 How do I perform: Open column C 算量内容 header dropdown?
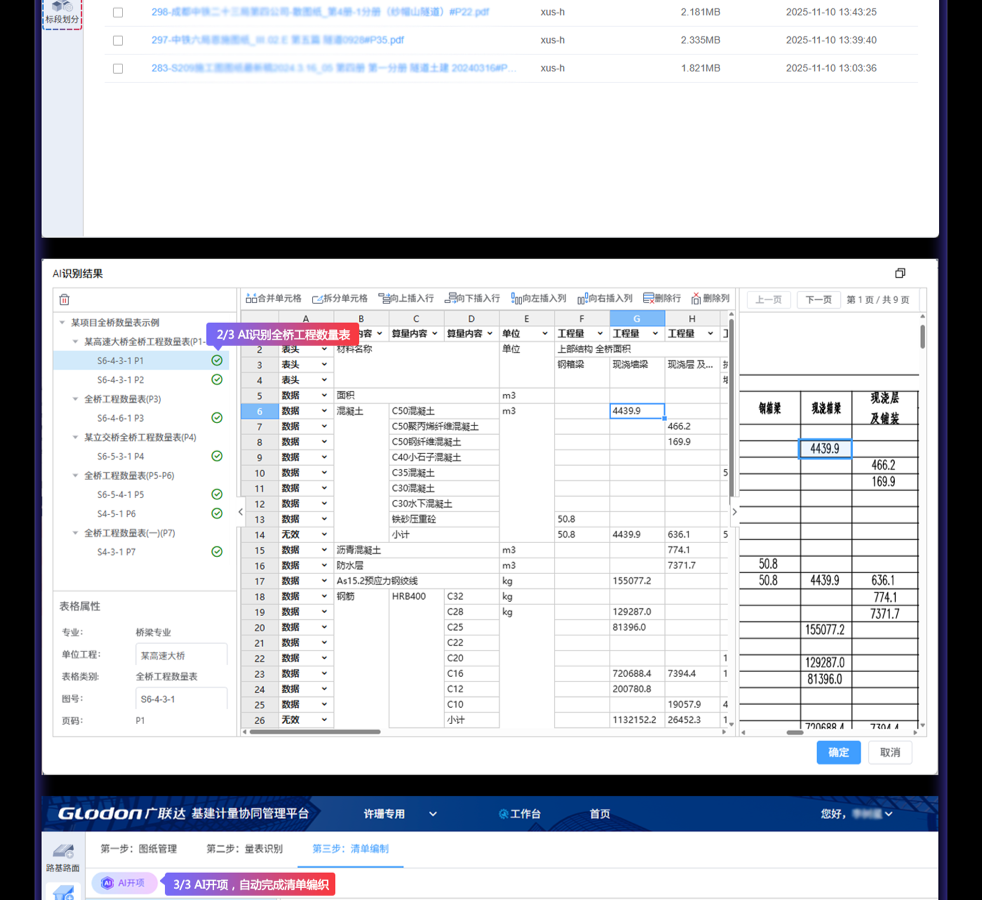pos(435,334)
